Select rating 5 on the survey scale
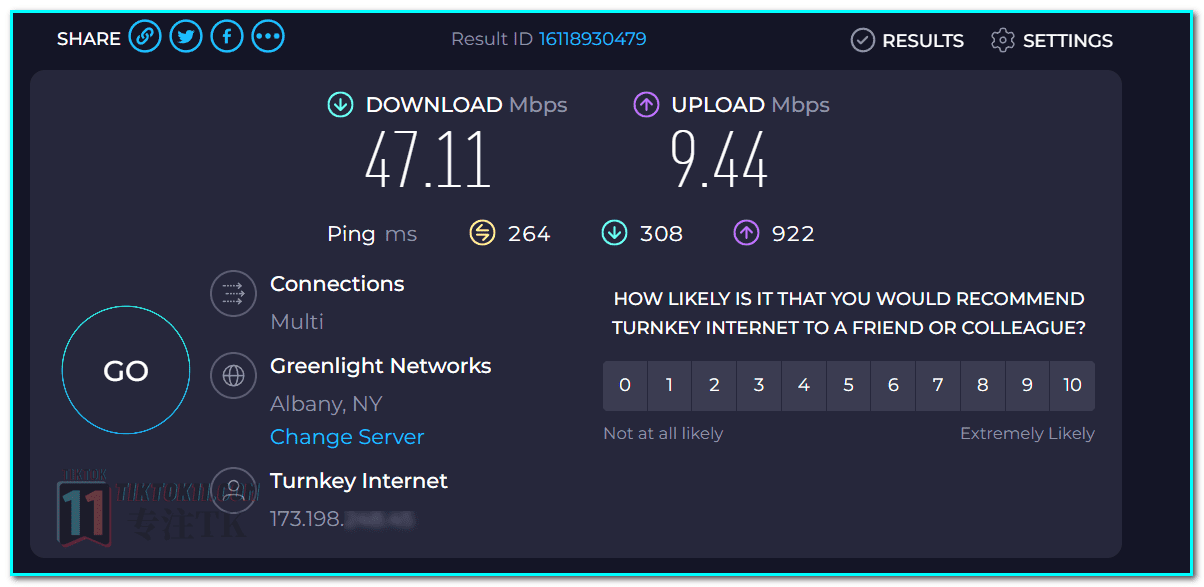This screenshot has width=1204, height=587. (848, 385)
